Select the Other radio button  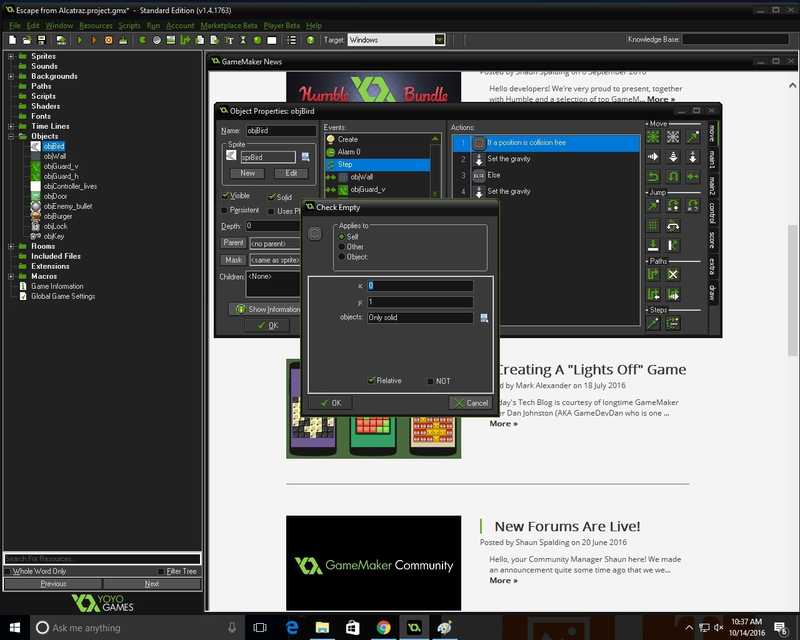point(342,246)
